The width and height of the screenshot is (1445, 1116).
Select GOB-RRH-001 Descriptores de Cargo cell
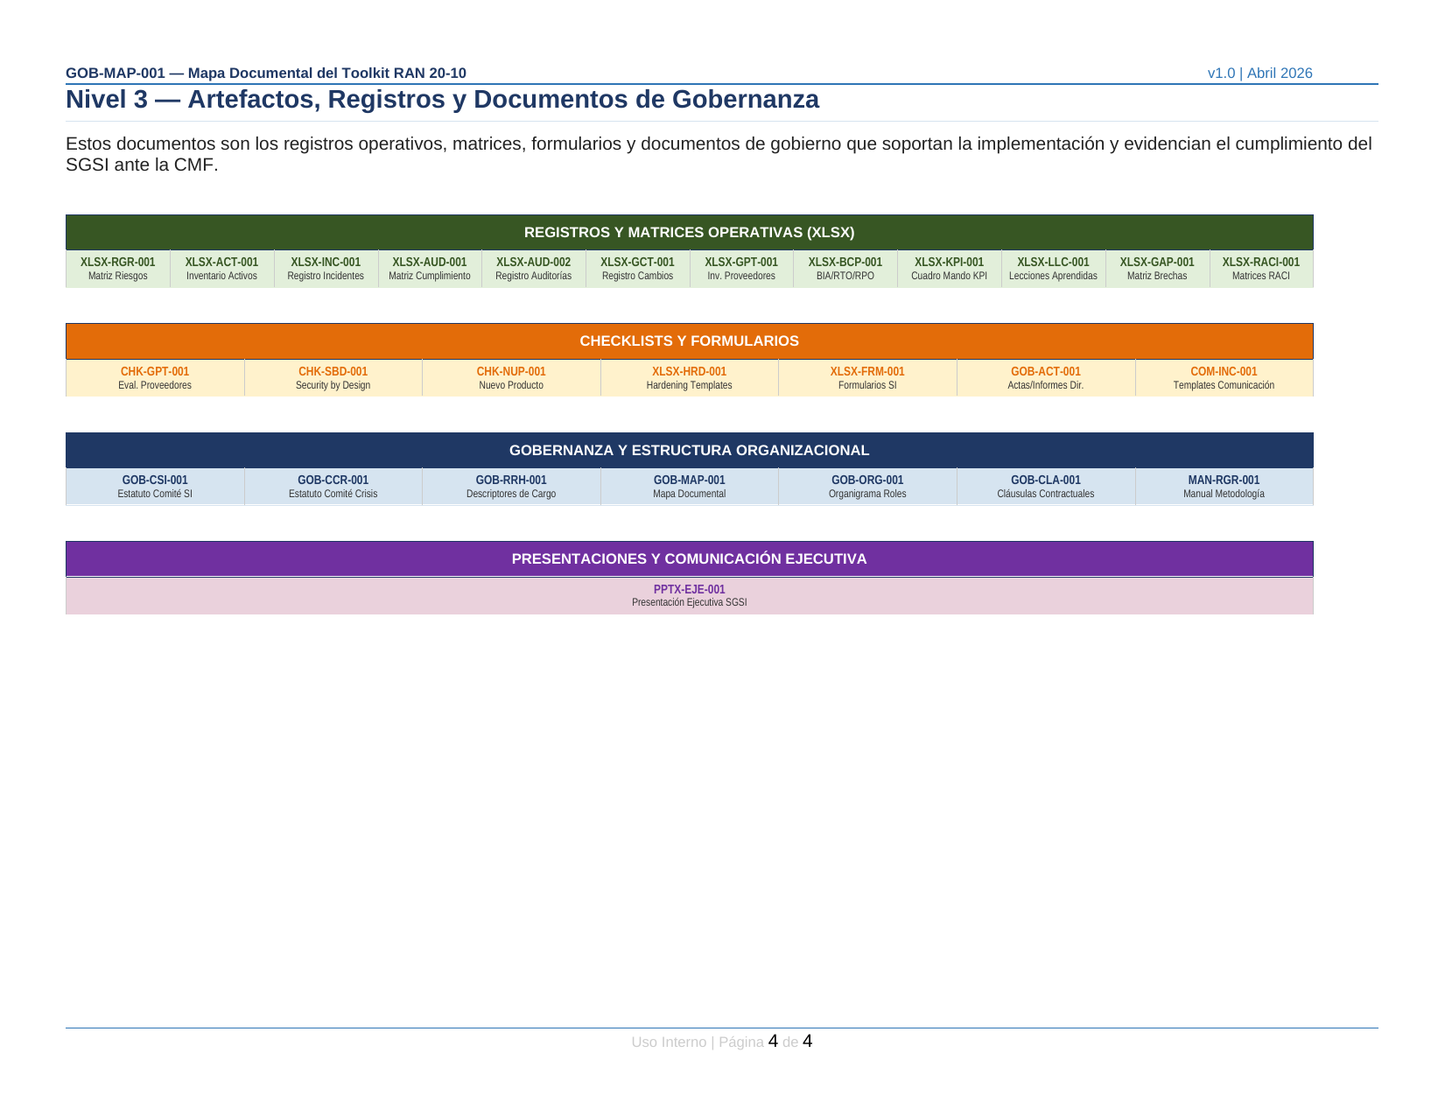tap(511, 487)
